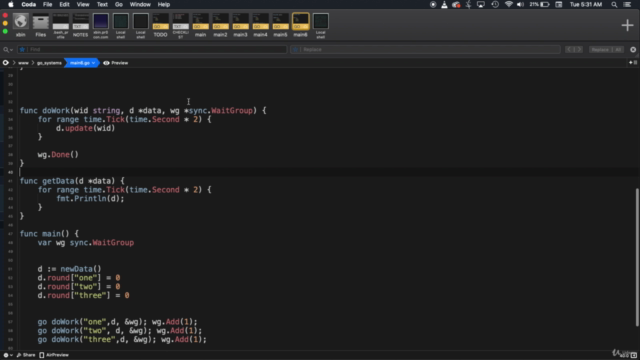Image resolution: width=640 pixels, height=360 pixels.
Task: Click the eye icon at the path bar start
Action: point(6,63)
